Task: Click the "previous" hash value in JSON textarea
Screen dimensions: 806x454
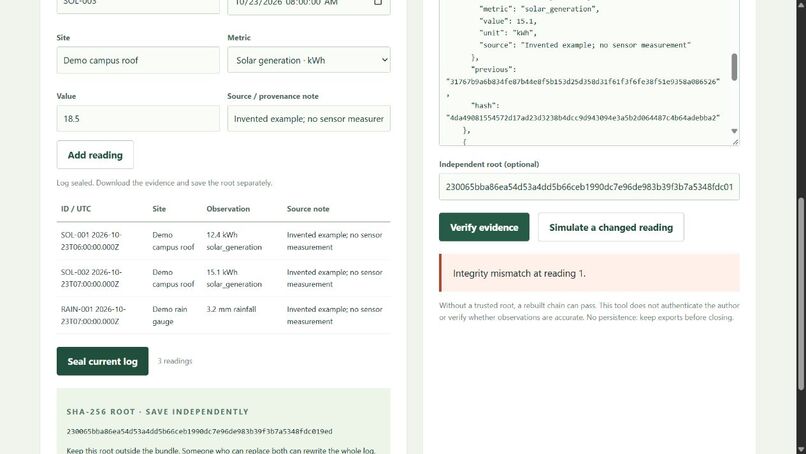Action: coord(583,82)
